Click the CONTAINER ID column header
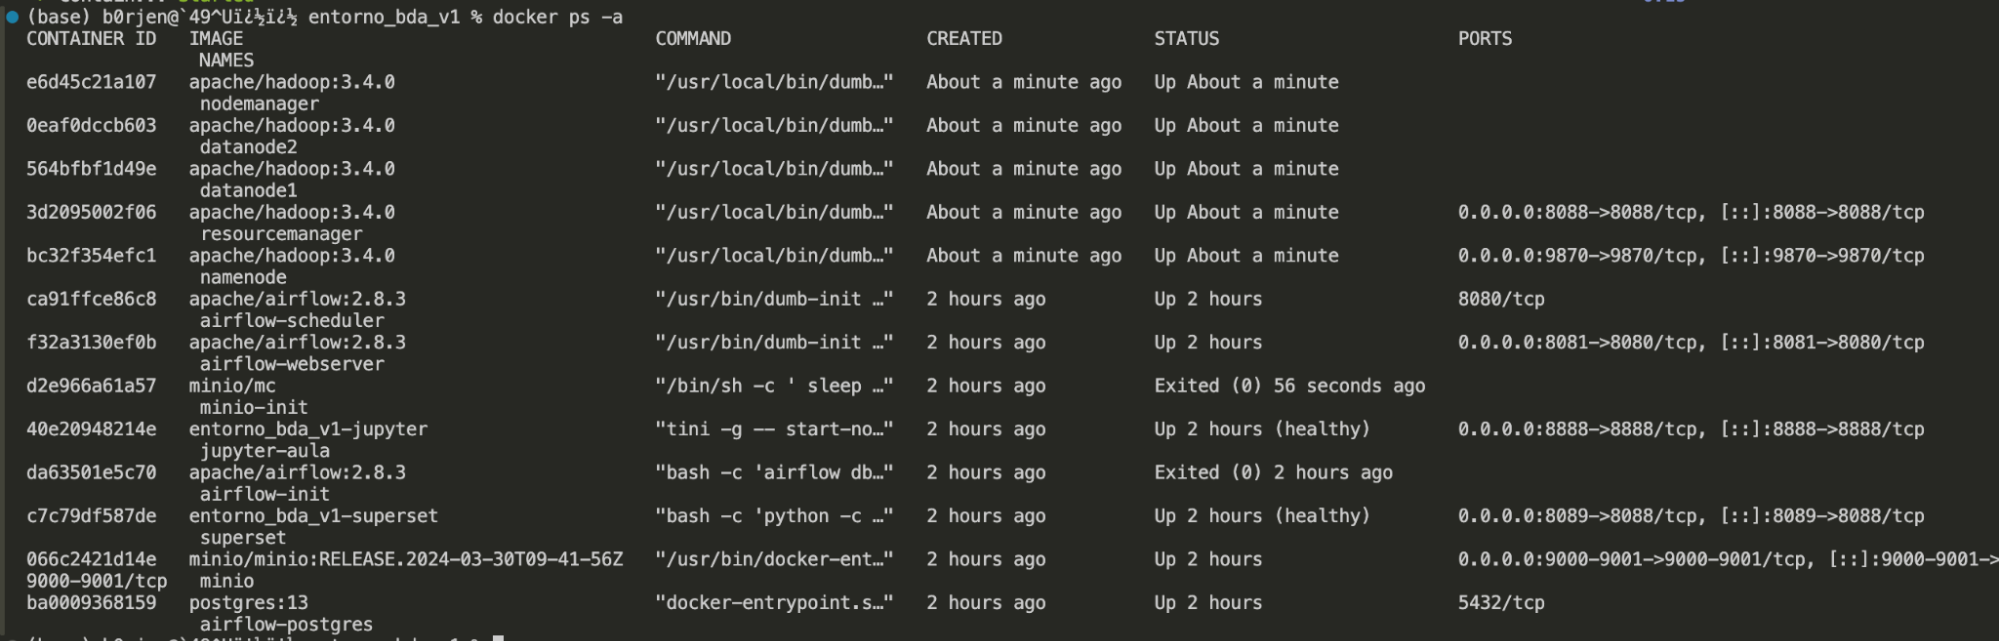 pyautogui.click(x=91, y=39)
